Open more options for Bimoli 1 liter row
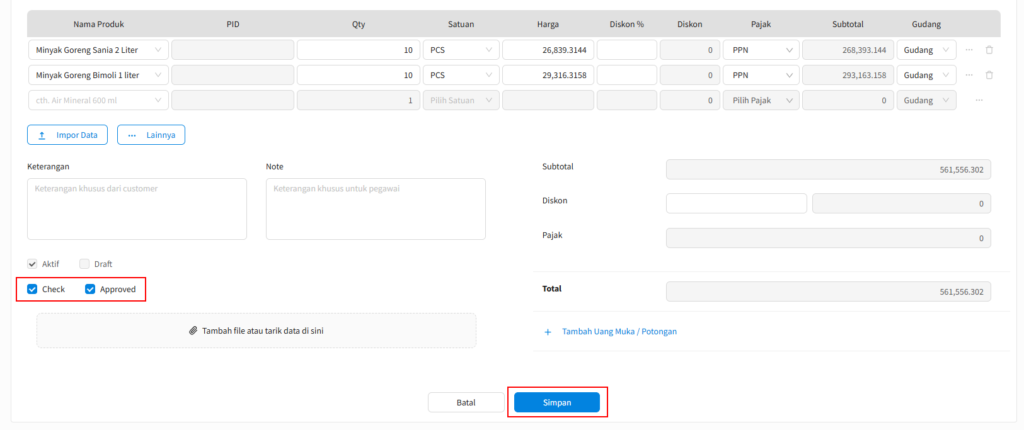Viewport: 1024px width, 430px height. [968, 75]
